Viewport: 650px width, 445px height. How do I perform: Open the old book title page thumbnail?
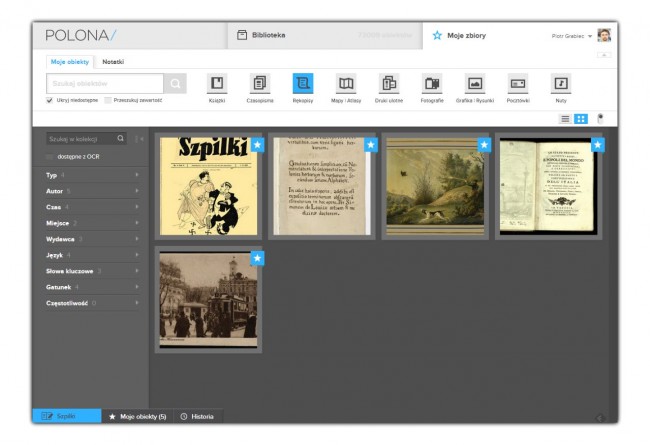coord(548,186)
